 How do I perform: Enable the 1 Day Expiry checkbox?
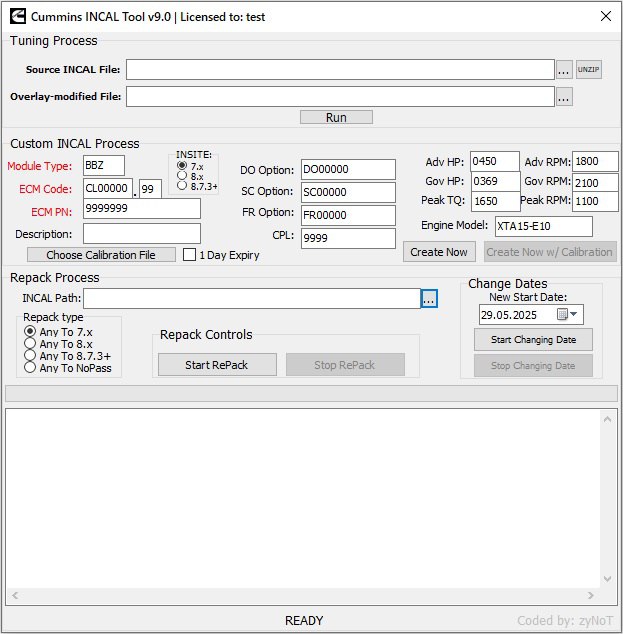pyautogui.click(x=189, y=255)
